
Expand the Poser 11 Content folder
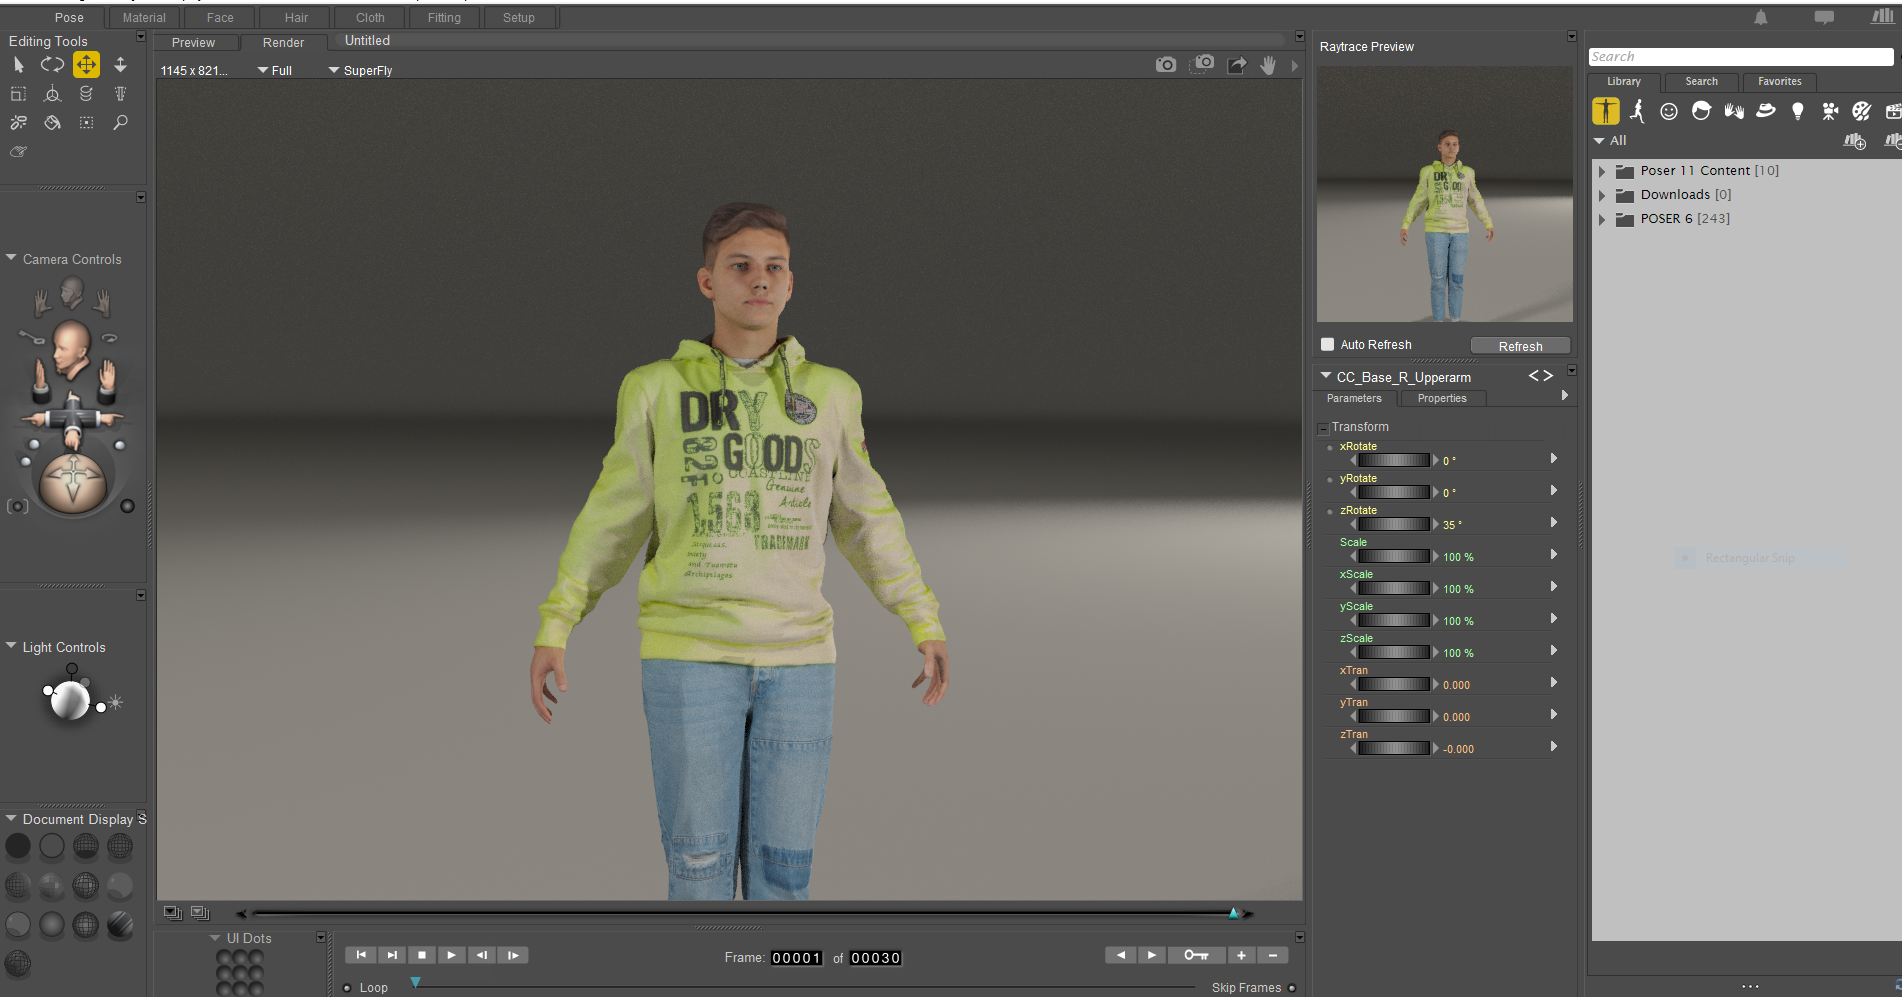point(1602,171)
